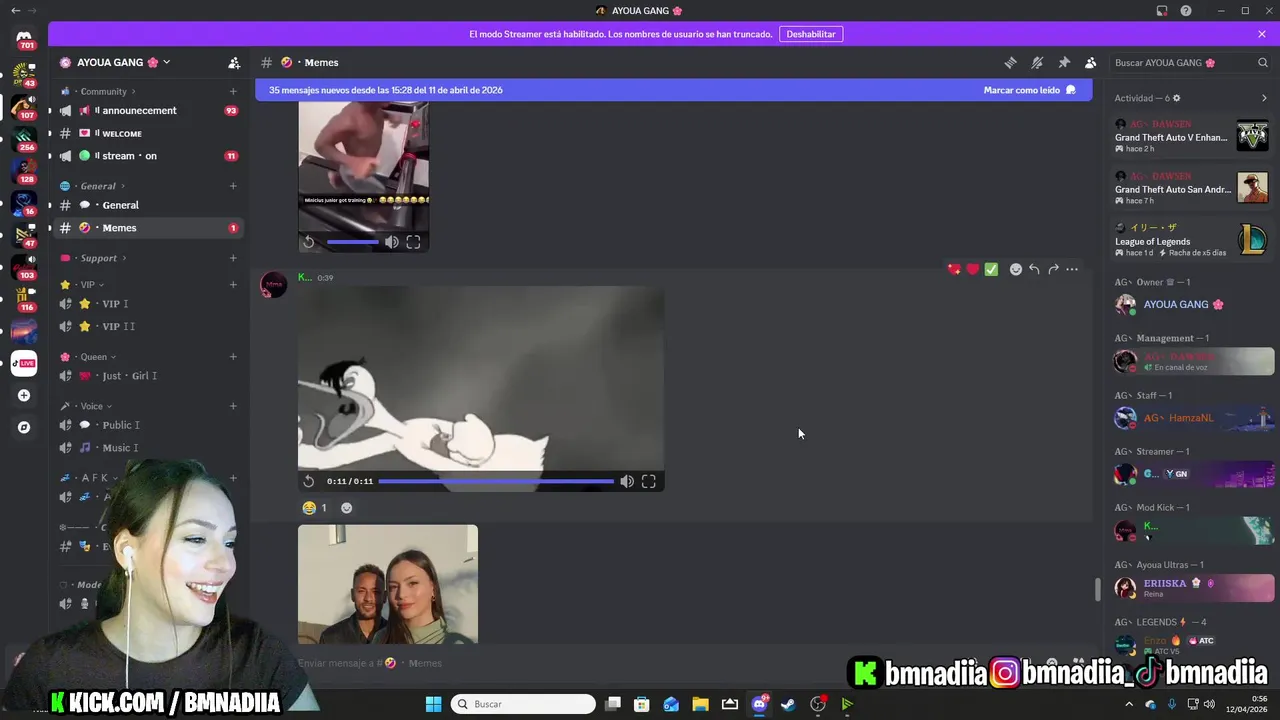Click Marcar como leído button
The height and width of the screenshot is (720, 1280).
1029,90
